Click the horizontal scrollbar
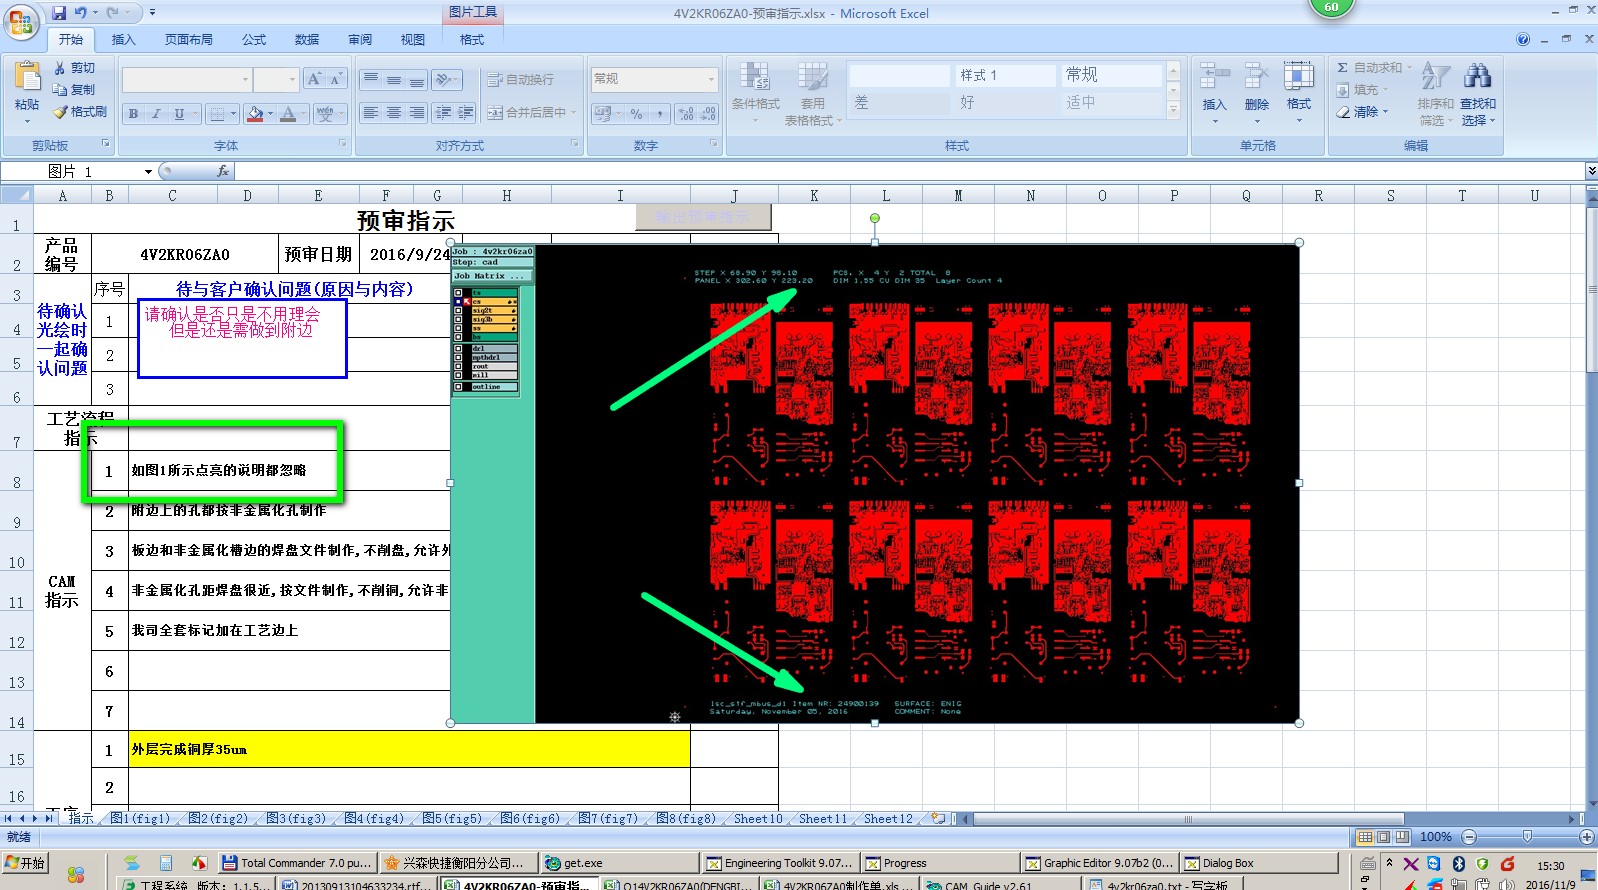The height and width of the screenshot is (890, 1598). [x=1190, y=819]
